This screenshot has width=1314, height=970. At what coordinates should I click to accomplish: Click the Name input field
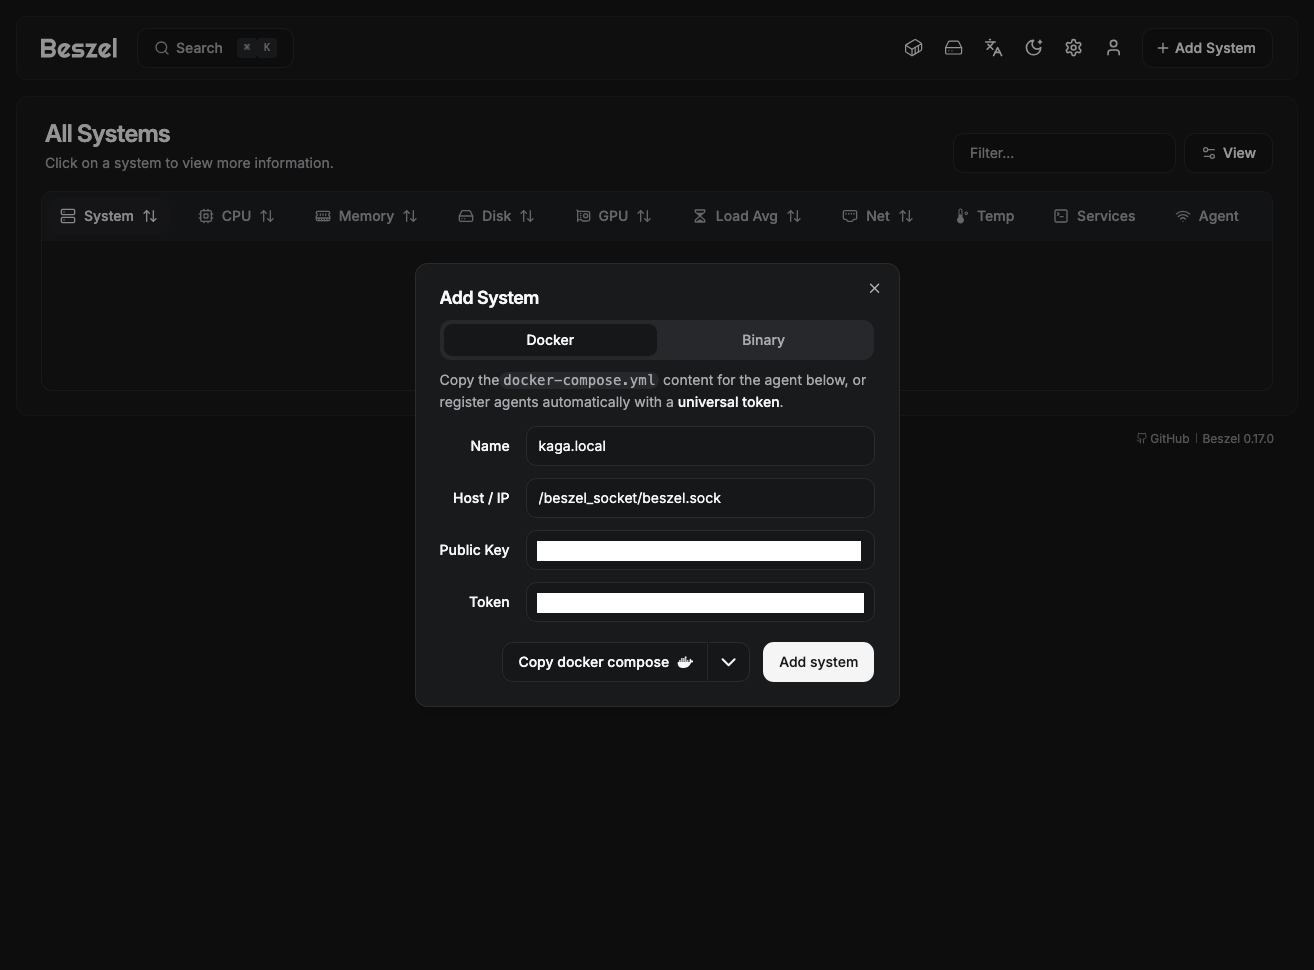(700, 446)
